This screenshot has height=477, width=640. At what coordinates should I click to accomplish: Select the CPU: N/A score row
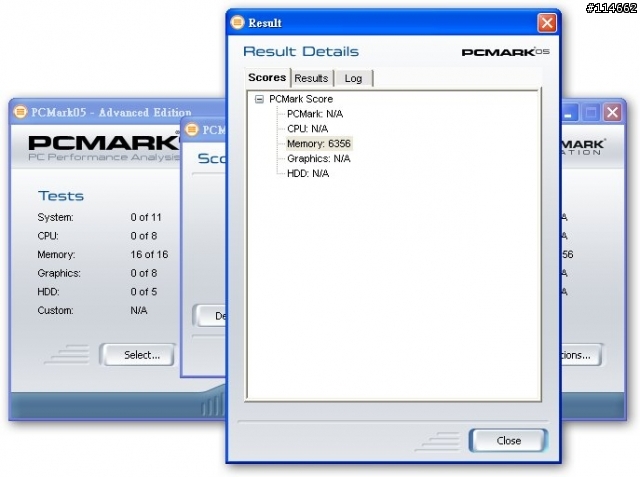point(307,129)
